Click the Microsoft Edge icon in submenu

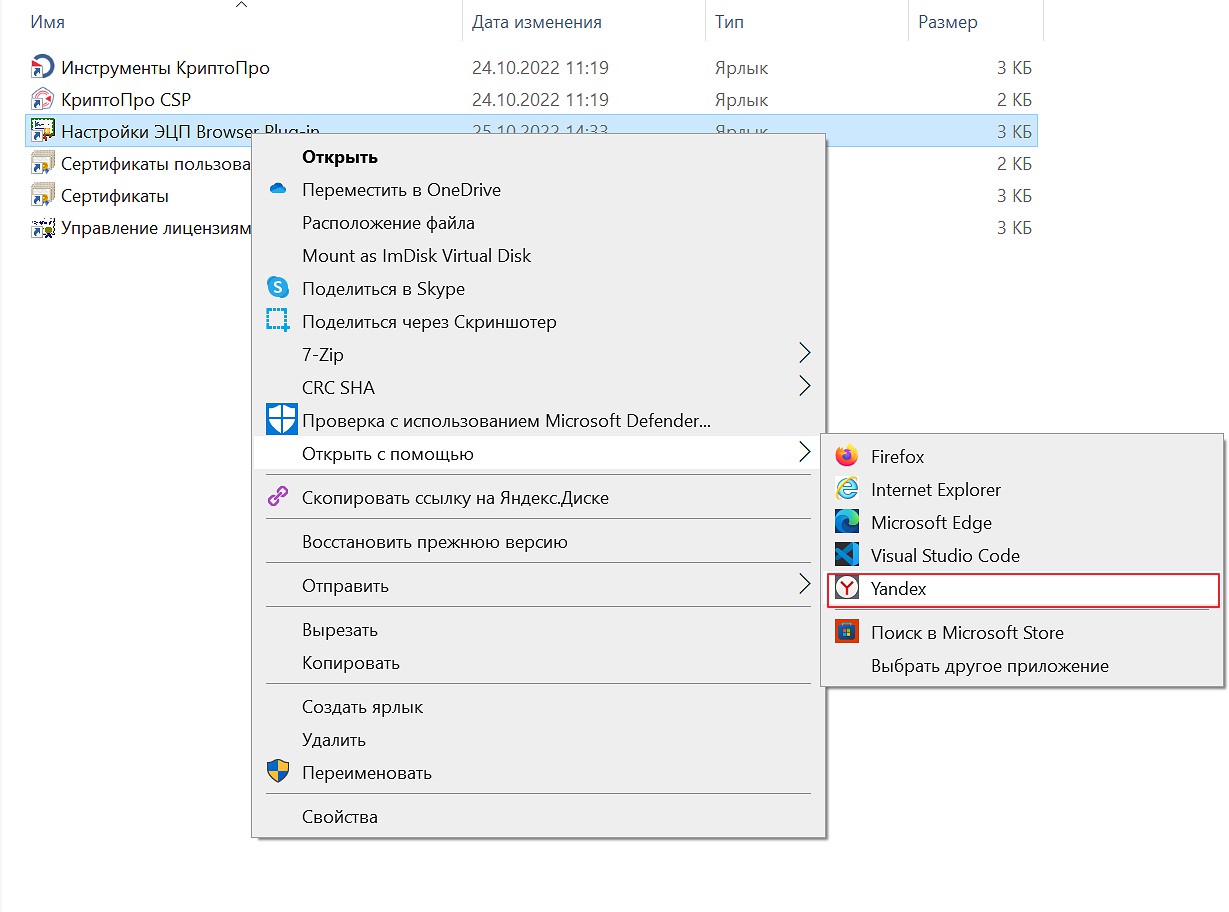click(847, 522)
